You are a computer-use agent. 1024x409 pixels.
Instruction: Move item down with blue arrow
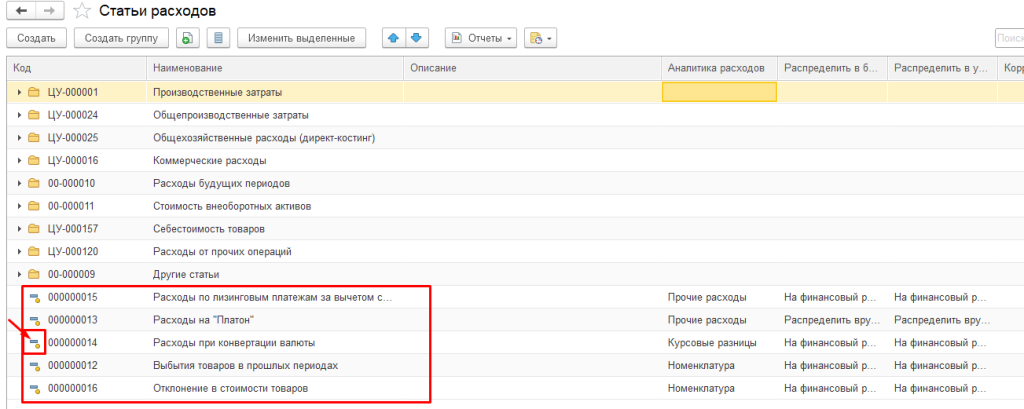[416, 38]
